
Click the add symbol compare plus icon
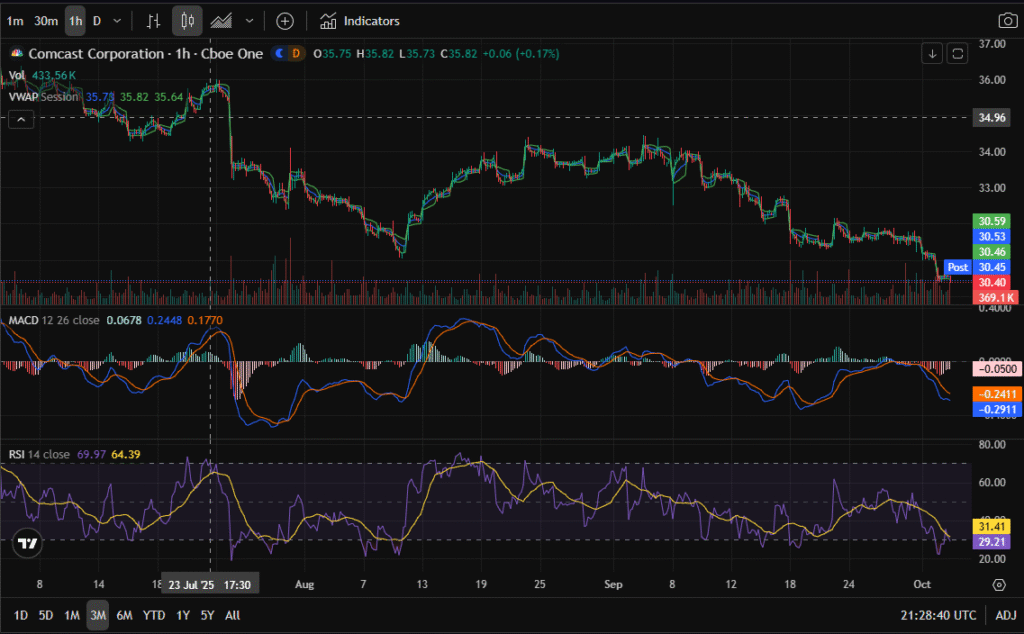(x=285, y=21)
